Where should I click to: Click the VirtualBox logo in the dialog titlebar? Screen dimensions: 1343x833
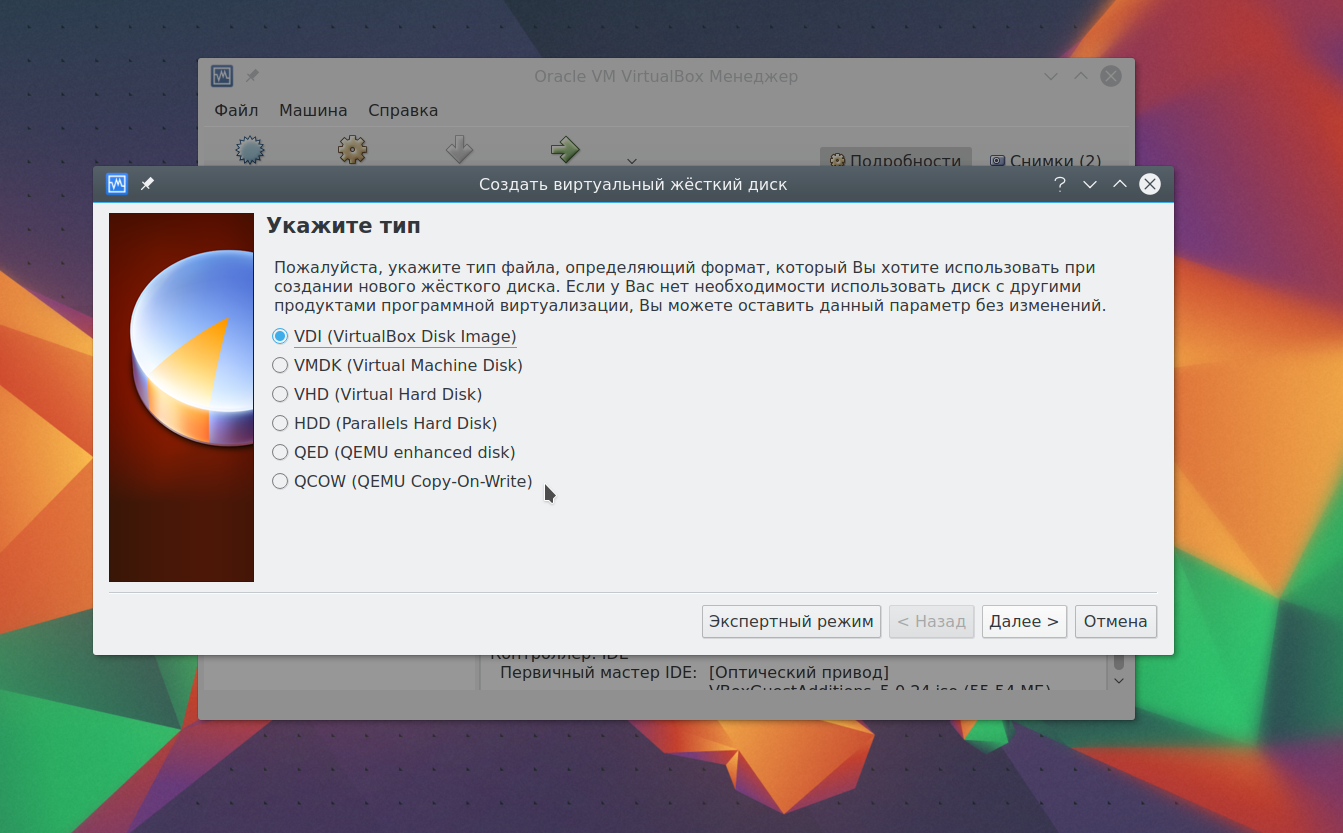[117, 184]
